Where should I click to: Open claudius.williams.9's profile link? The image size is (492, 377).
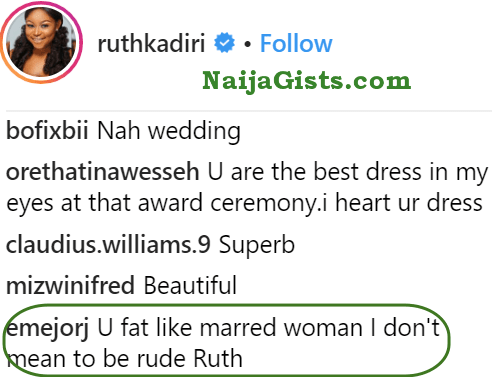coord(108,245)
